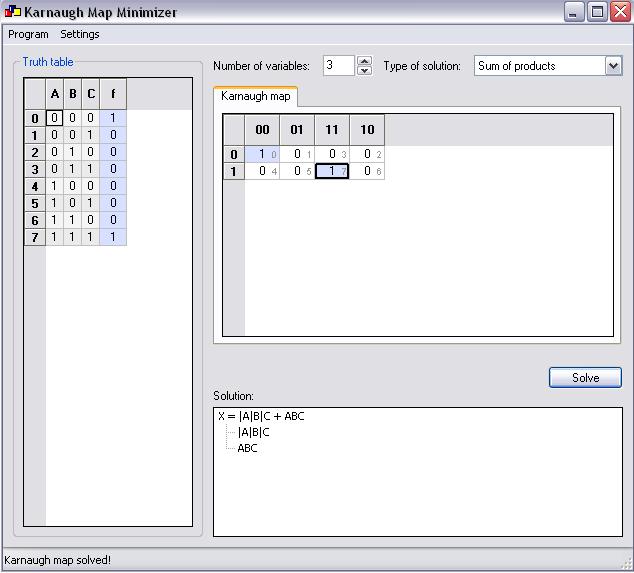Screen dimensions: 634x573
Task: Select the |A|B|C child term in solution tree
Action: pyautogui.click(x=254, y=432)
